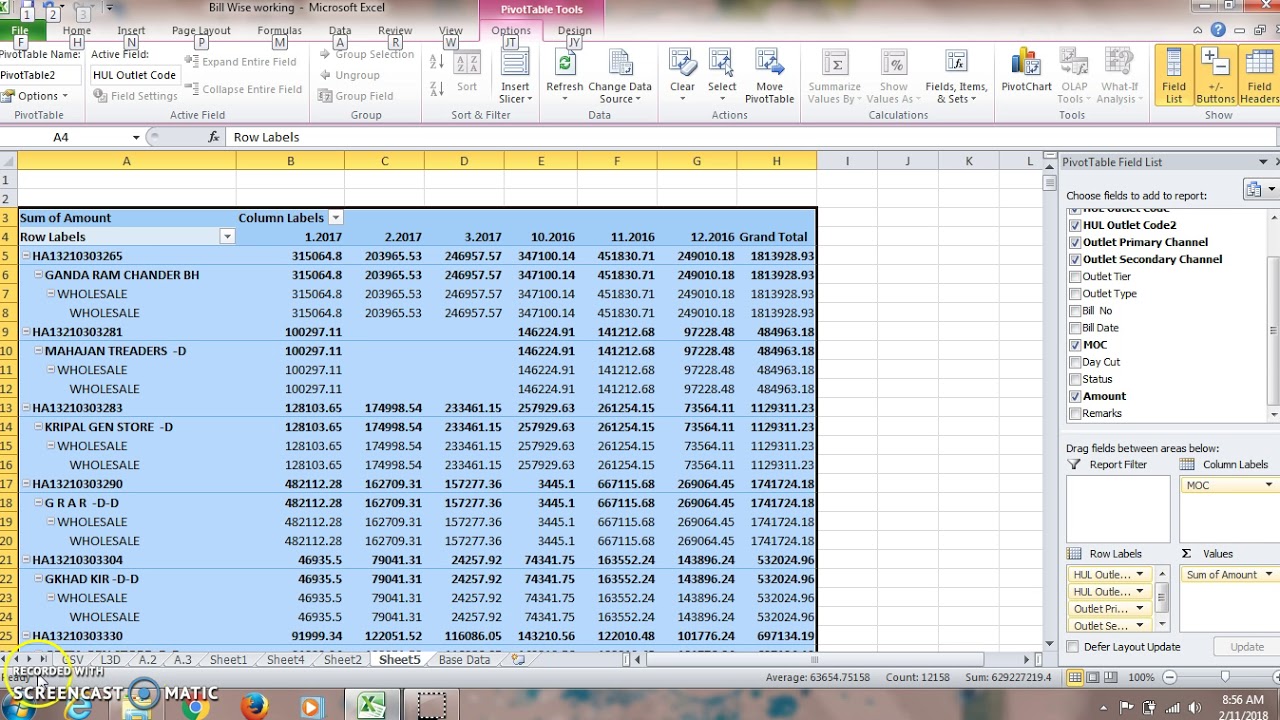Open Chrome from the taskbar
This screenshot has height=720, width=1280.
(196, 706)
